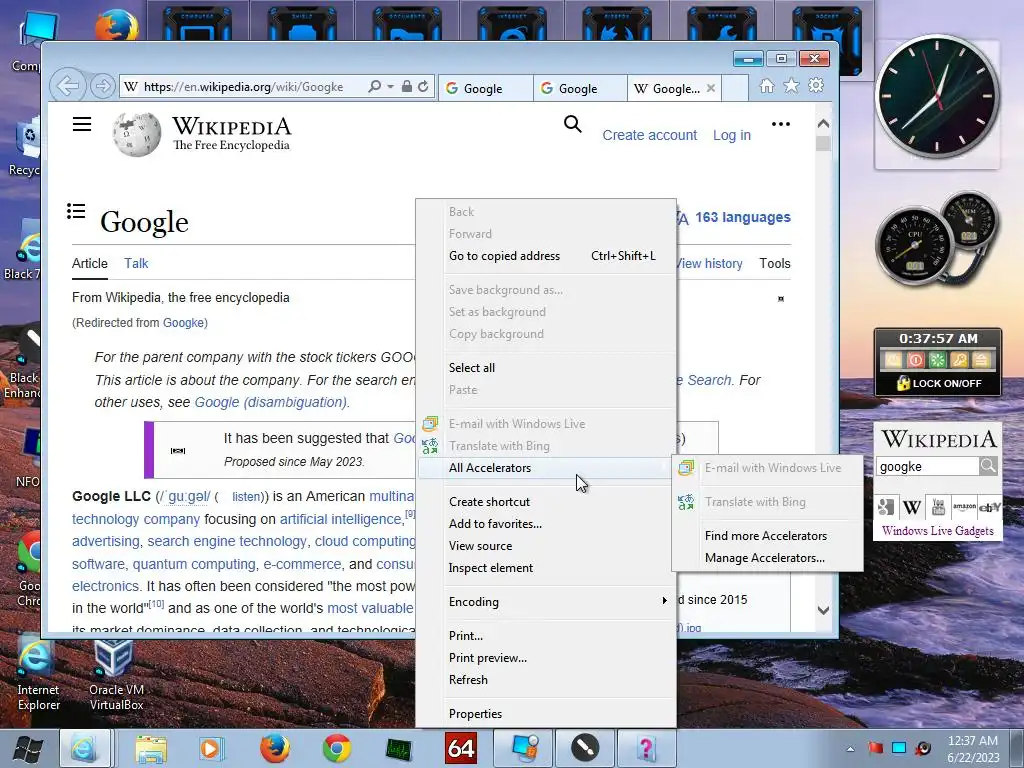Screen dimensions: 1024x768
Task: Select the eBay engine in search gadget
Action: pos(989,507)
